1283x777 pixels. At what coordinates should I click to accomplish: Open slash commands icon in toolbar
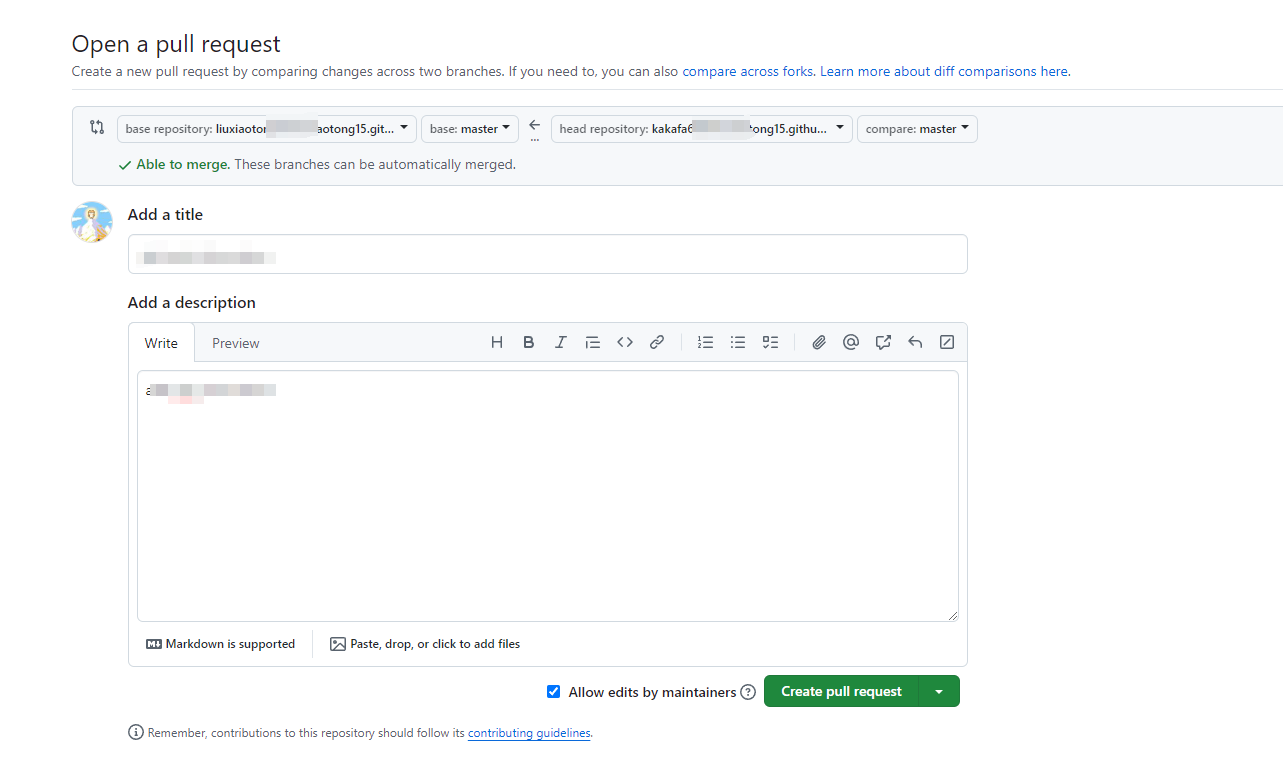pos(947,342)
